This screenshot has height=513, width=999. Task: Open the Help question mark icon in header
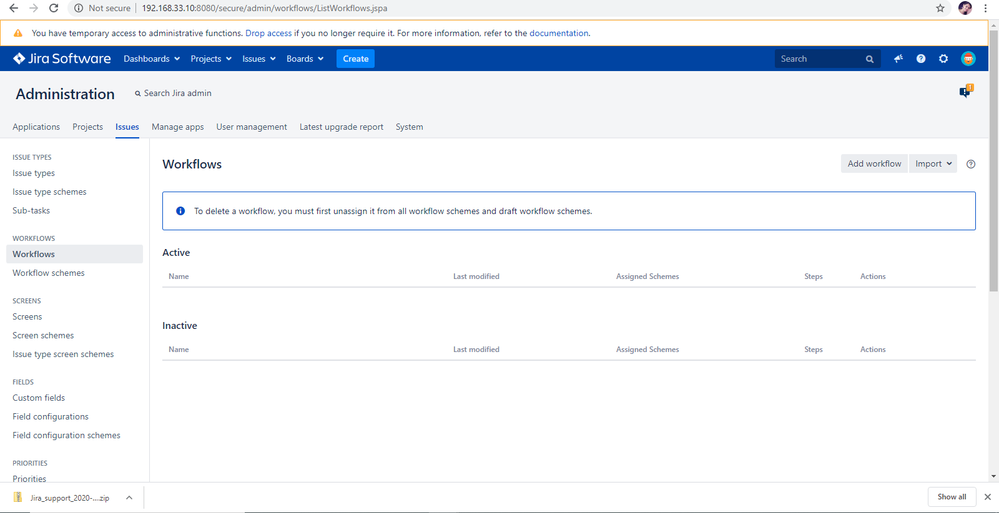point(921,59)
